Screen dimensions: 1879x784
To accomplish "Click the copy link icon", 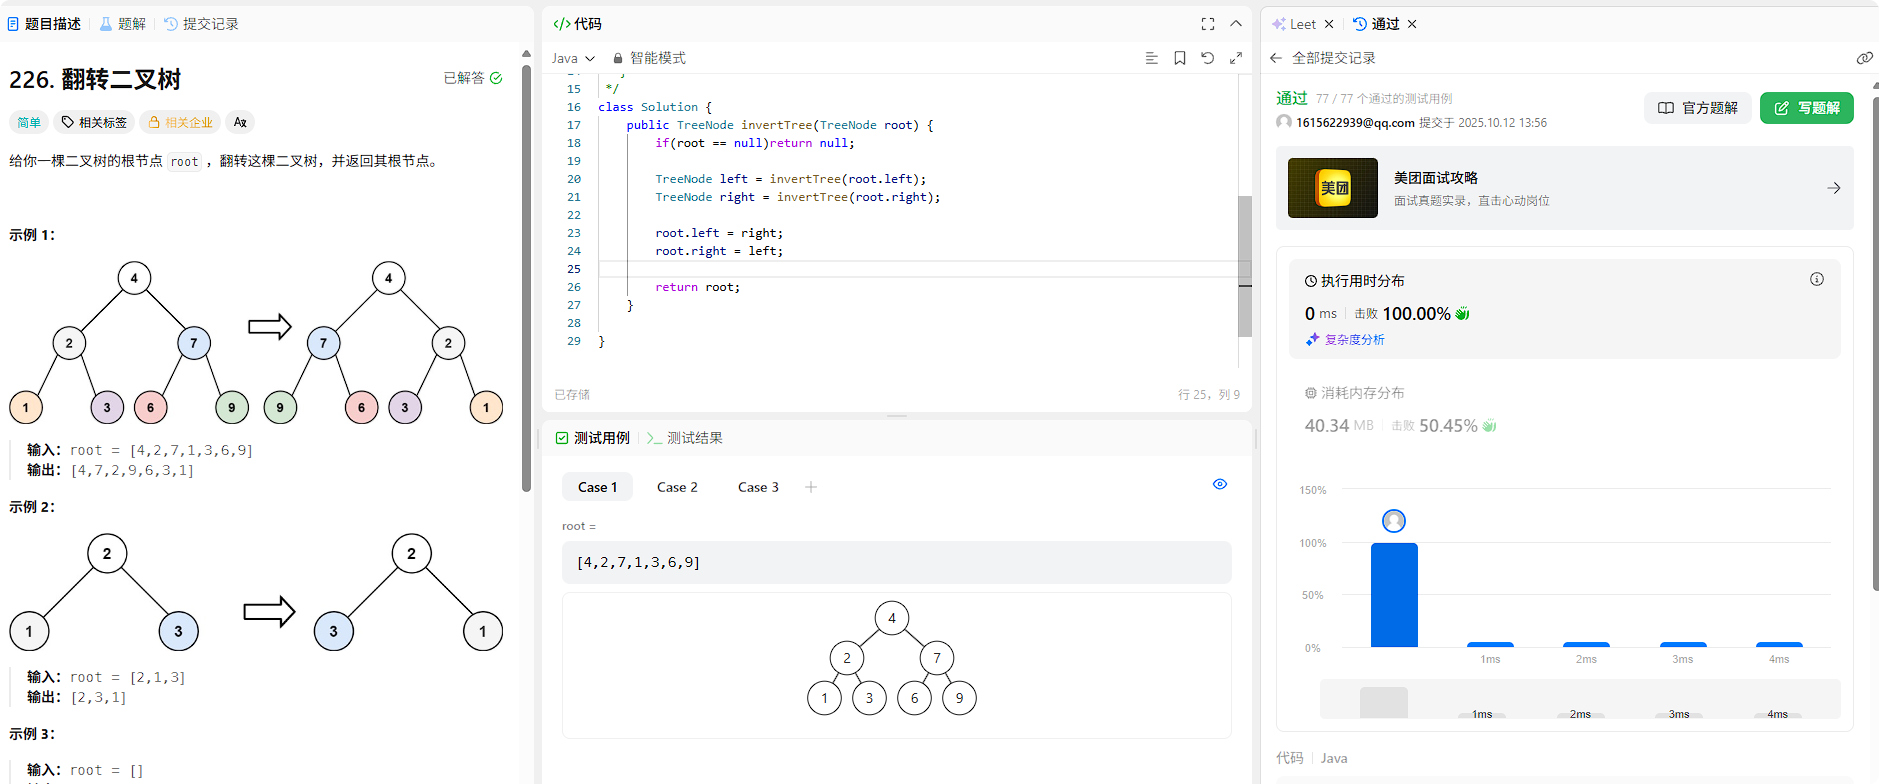I will [x=1865, y=58].
